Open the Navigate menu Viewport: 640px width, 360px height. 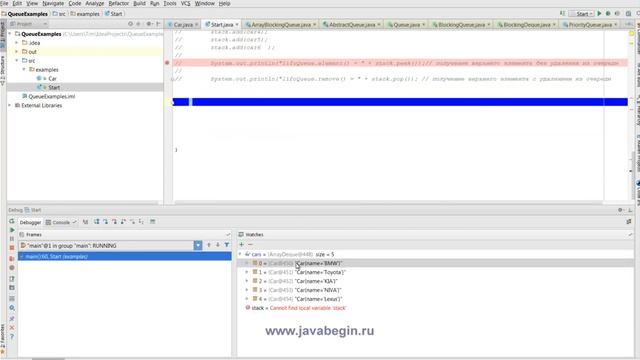53,3
